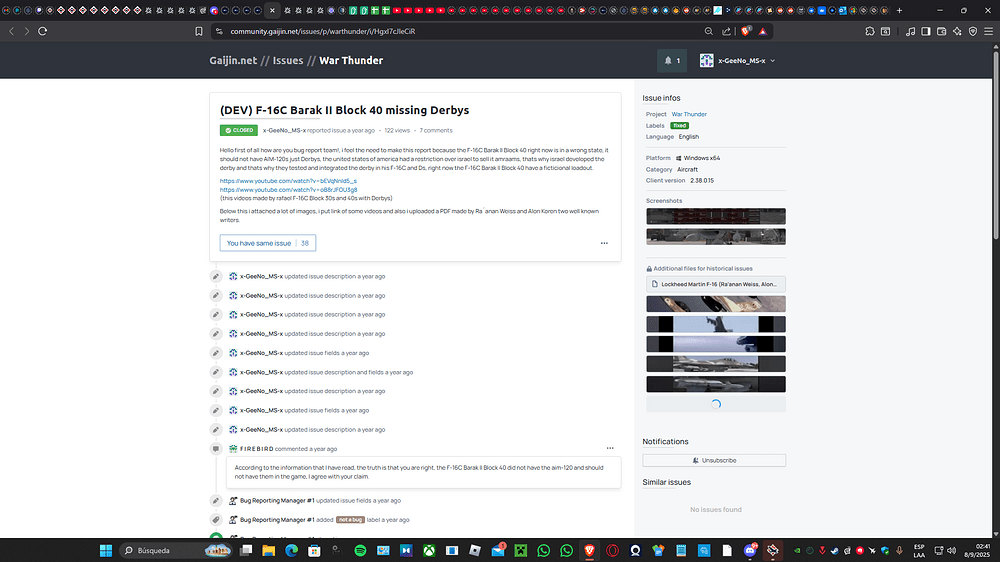Open the first YouTube link in the description
The width and height of the screenshot is (1000, 562).
[x=288, y=181]
